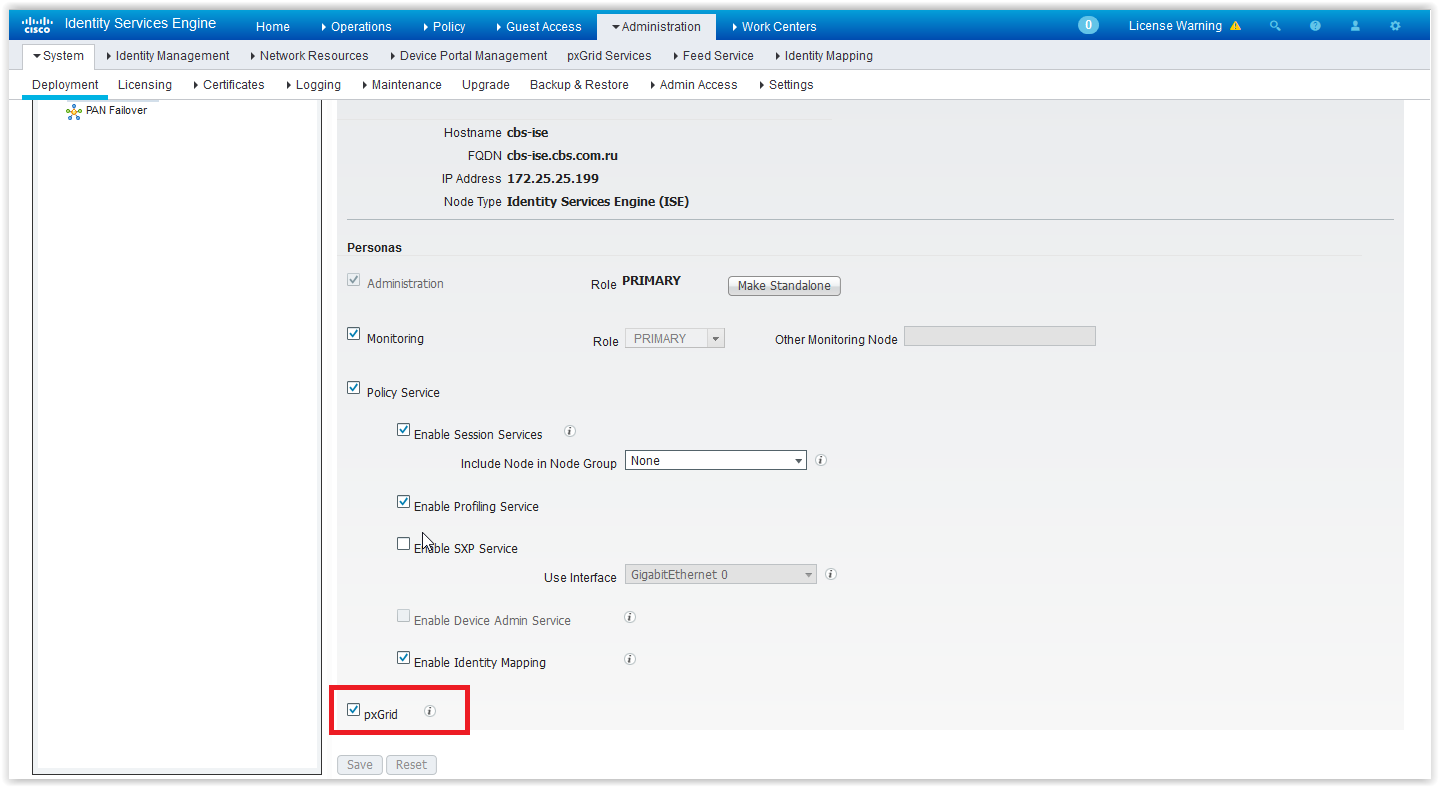Click the IP address 172.25.25.199

(x=553, y=179)
